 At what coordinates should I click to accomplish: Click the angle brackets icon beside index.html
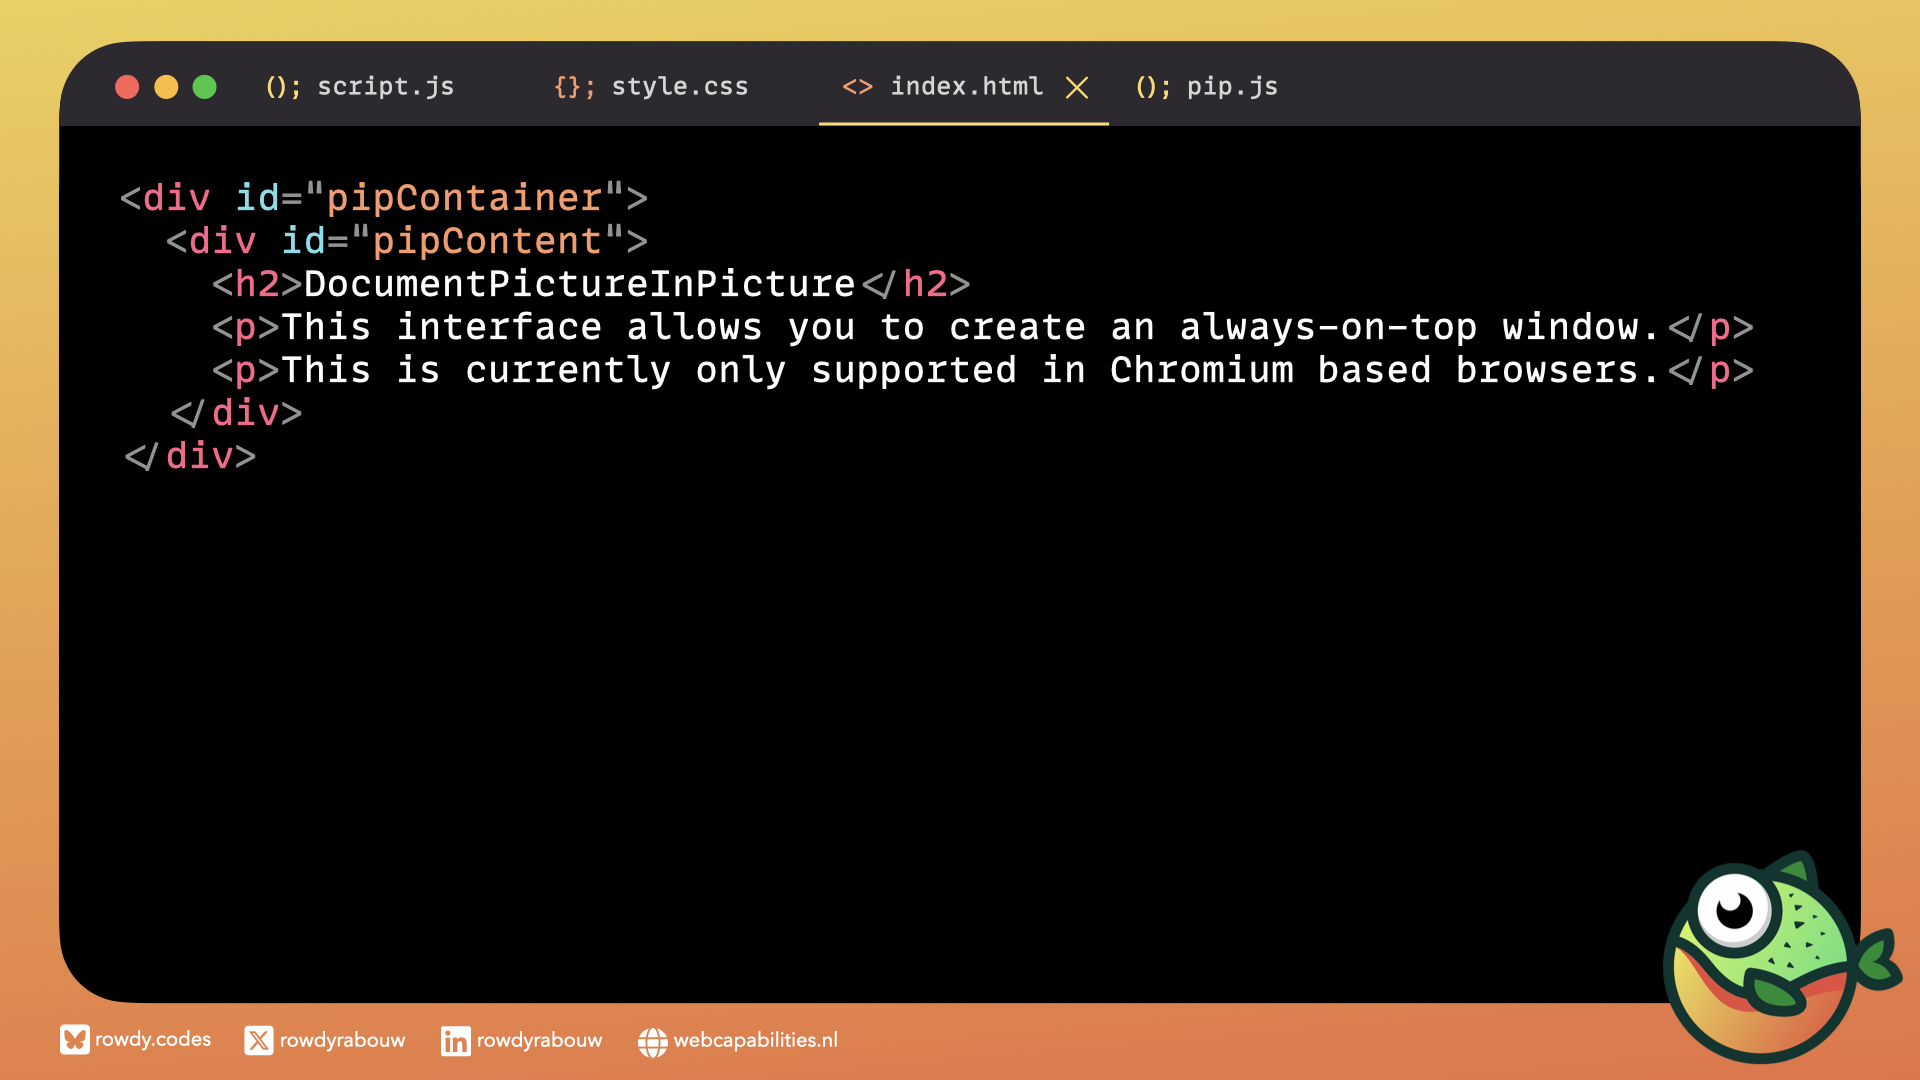click(857, 87)
